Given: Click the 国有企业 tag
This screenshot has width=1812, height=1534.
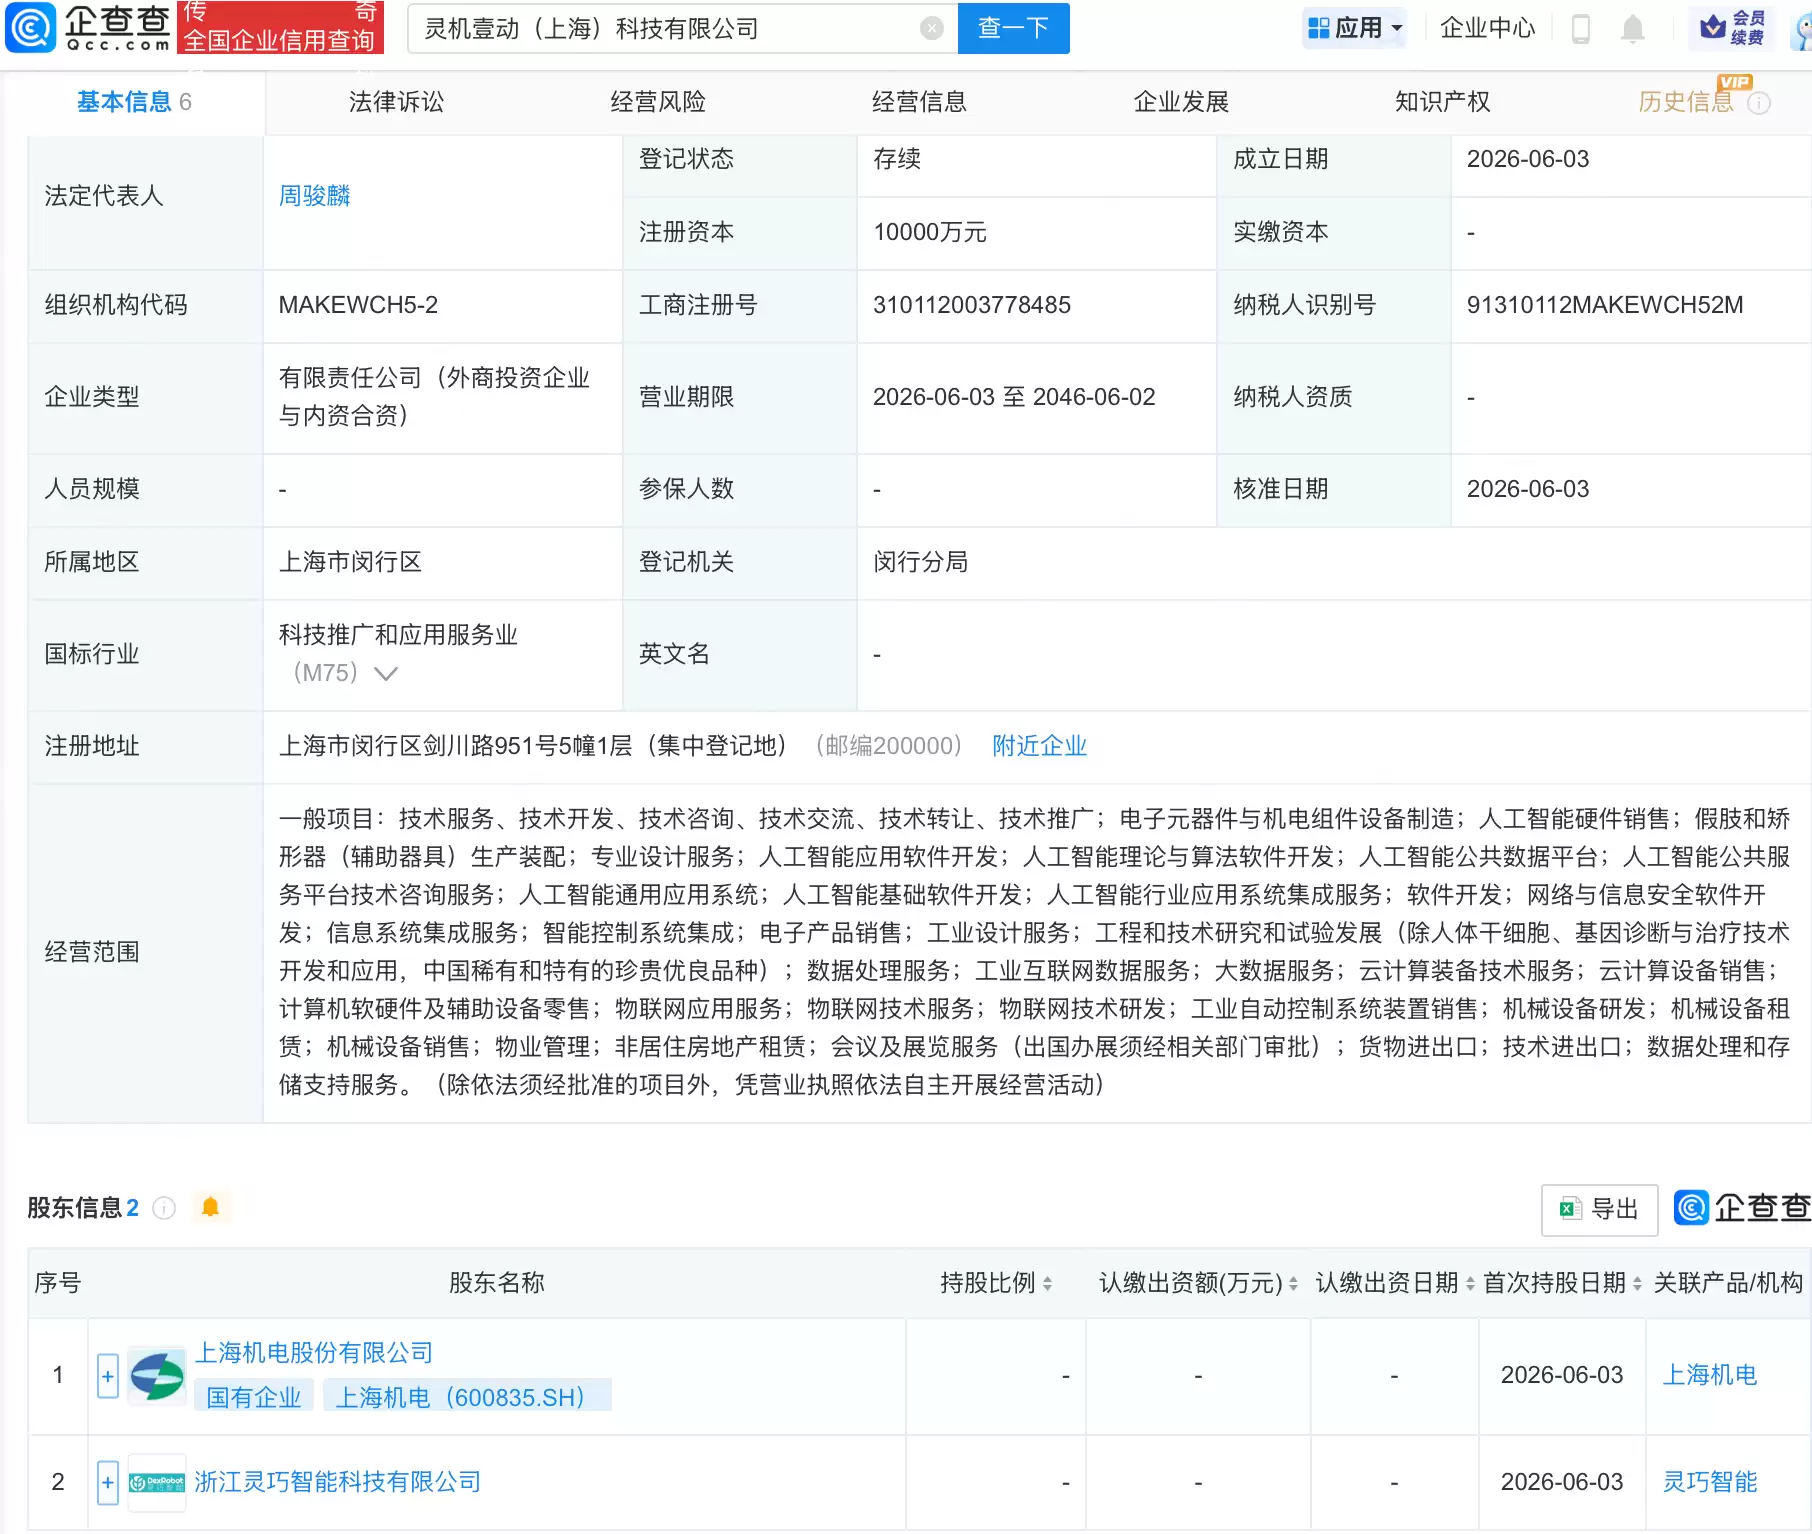Looking at the screenshot, I should coord(254,1397).
